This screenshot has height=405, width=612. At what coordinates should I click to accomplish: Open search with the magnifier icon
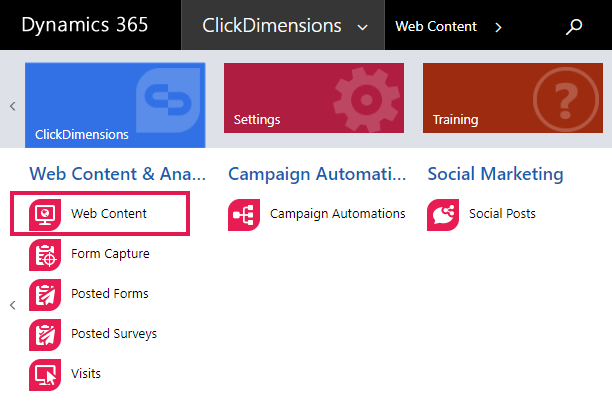pyautogui.click(x=574, y=27)
